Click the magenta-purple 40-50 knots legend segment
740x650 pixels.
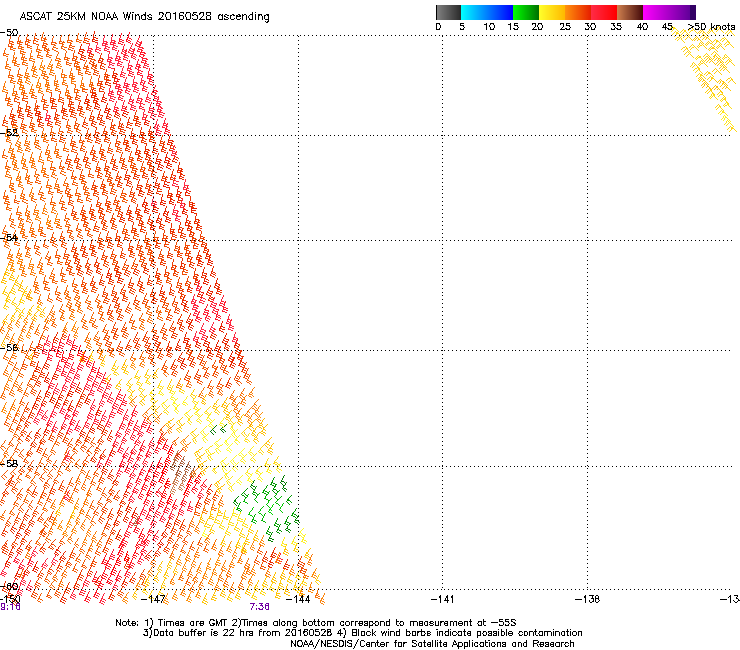coord(669,12)
